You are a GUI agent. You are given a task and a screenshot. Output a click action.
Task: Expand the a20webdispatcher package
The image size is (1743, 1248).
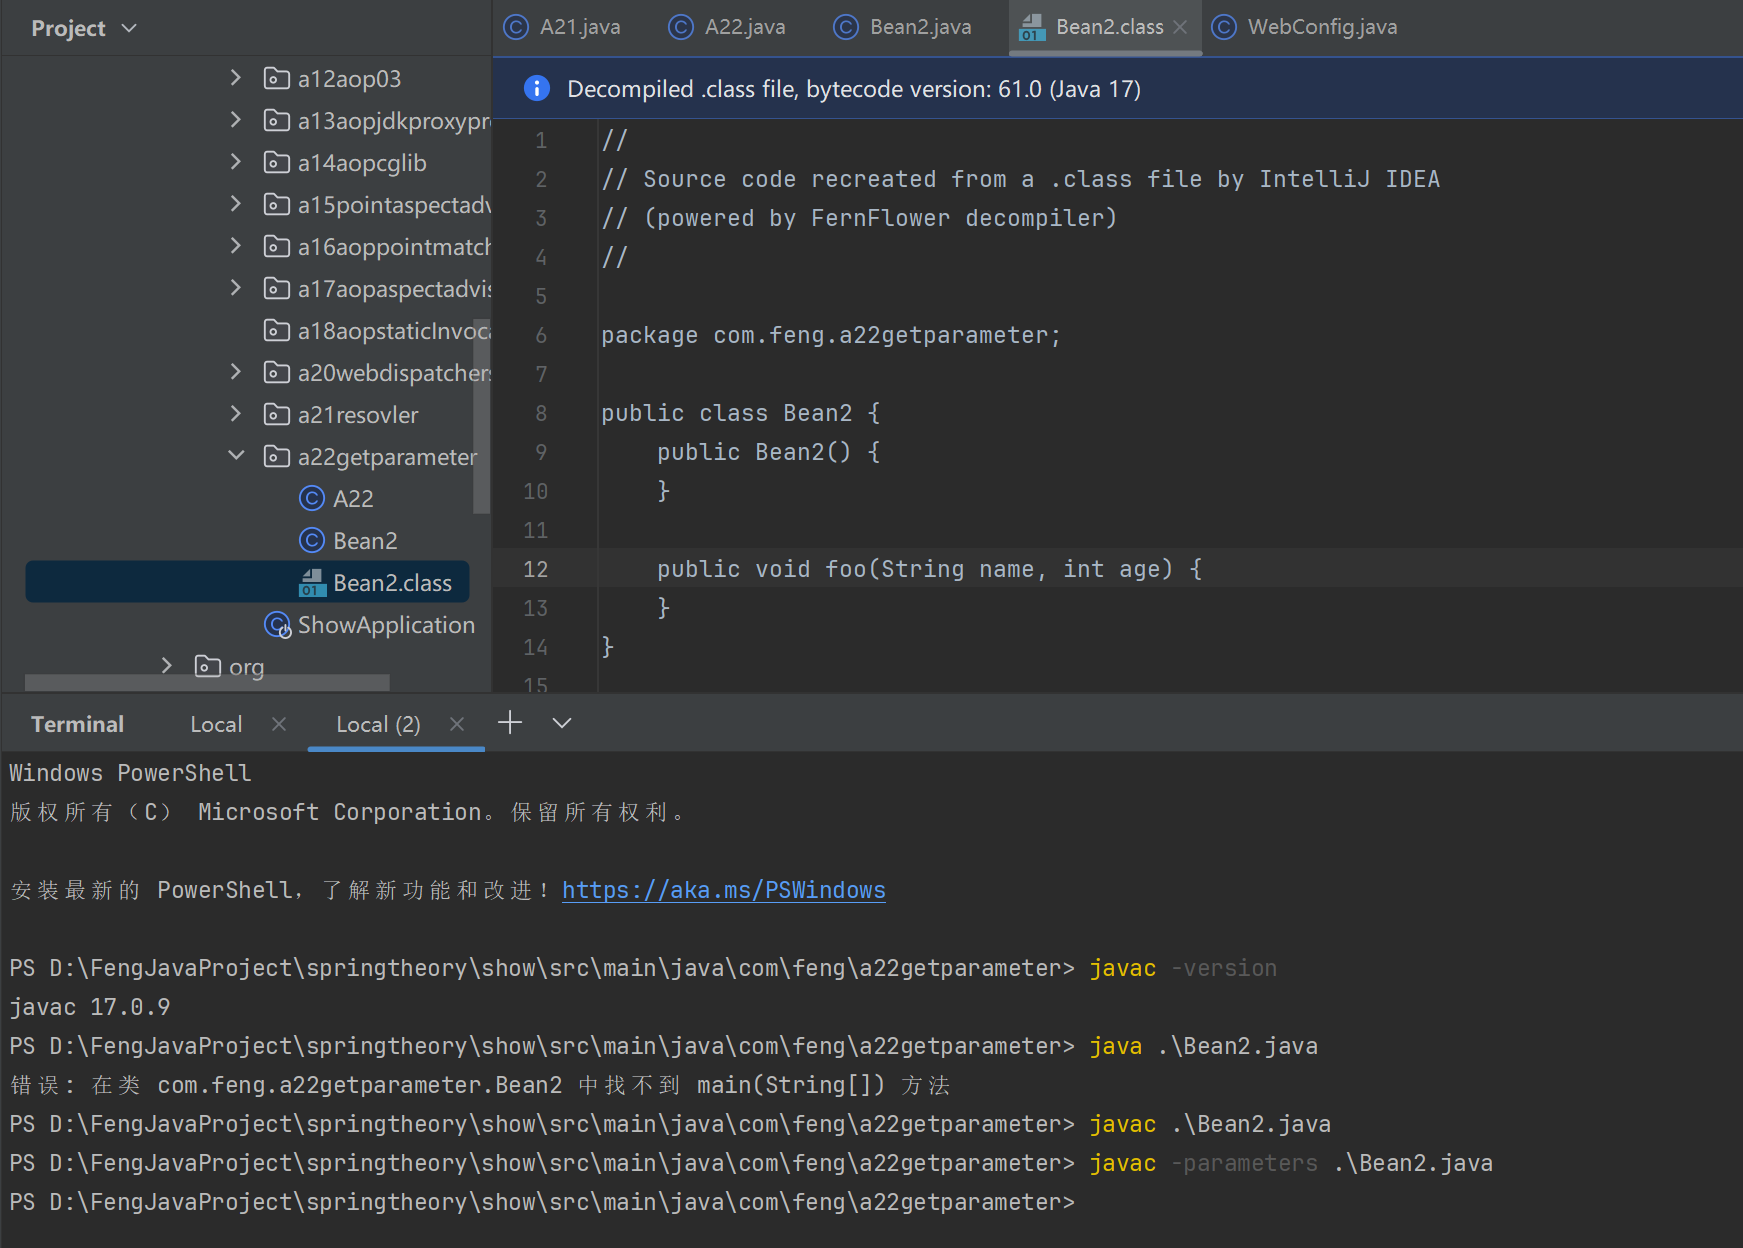236,371
